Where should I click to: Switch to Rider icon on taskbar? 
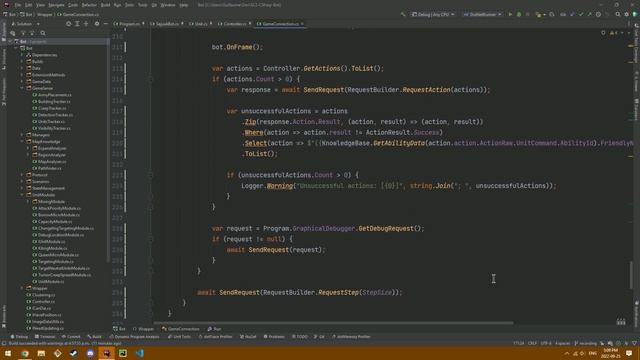(x=107, y=353)
